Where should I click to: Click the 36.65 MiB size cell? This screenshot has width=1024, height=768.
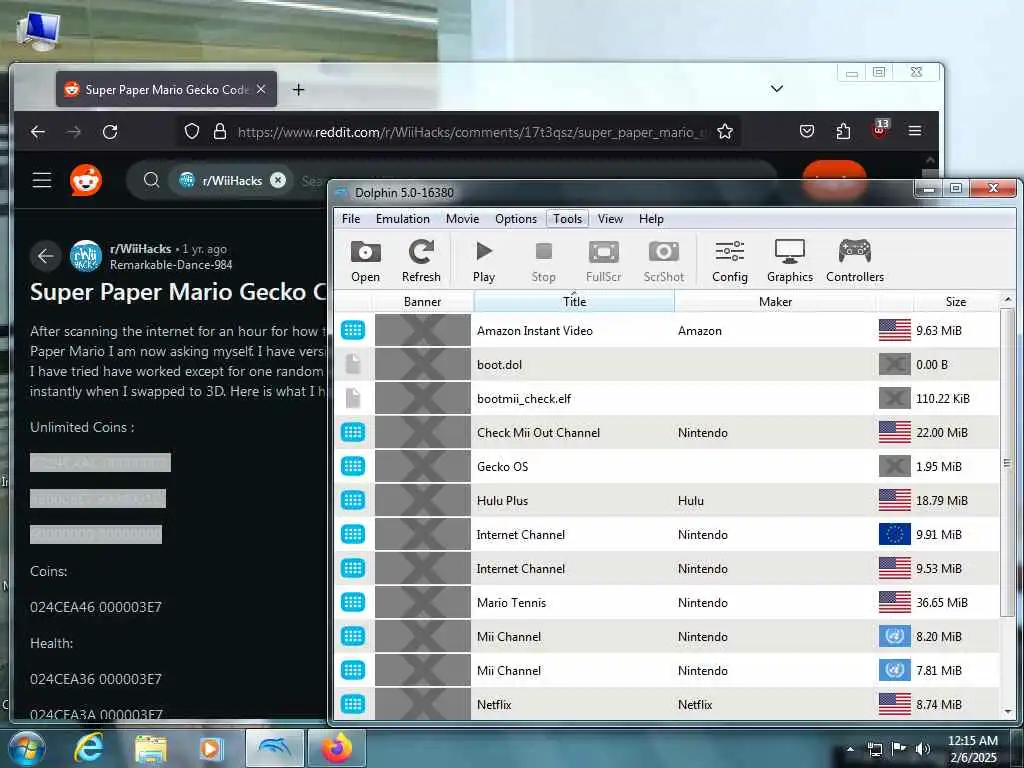941,602
